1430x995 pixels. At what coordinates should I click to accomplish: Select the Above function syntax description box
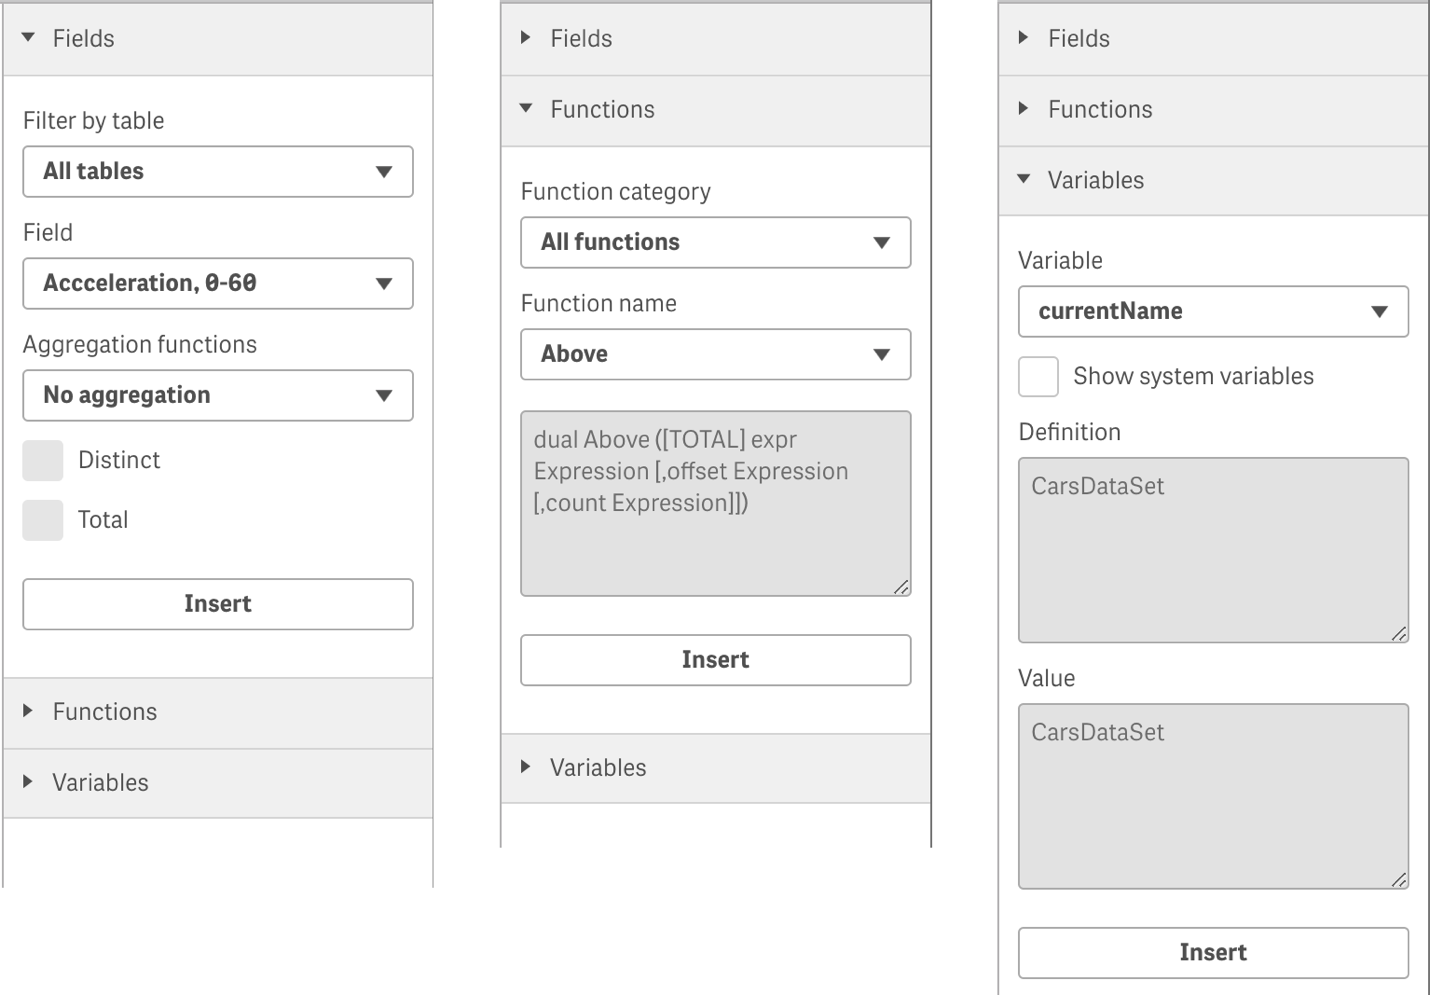[714, 502]
